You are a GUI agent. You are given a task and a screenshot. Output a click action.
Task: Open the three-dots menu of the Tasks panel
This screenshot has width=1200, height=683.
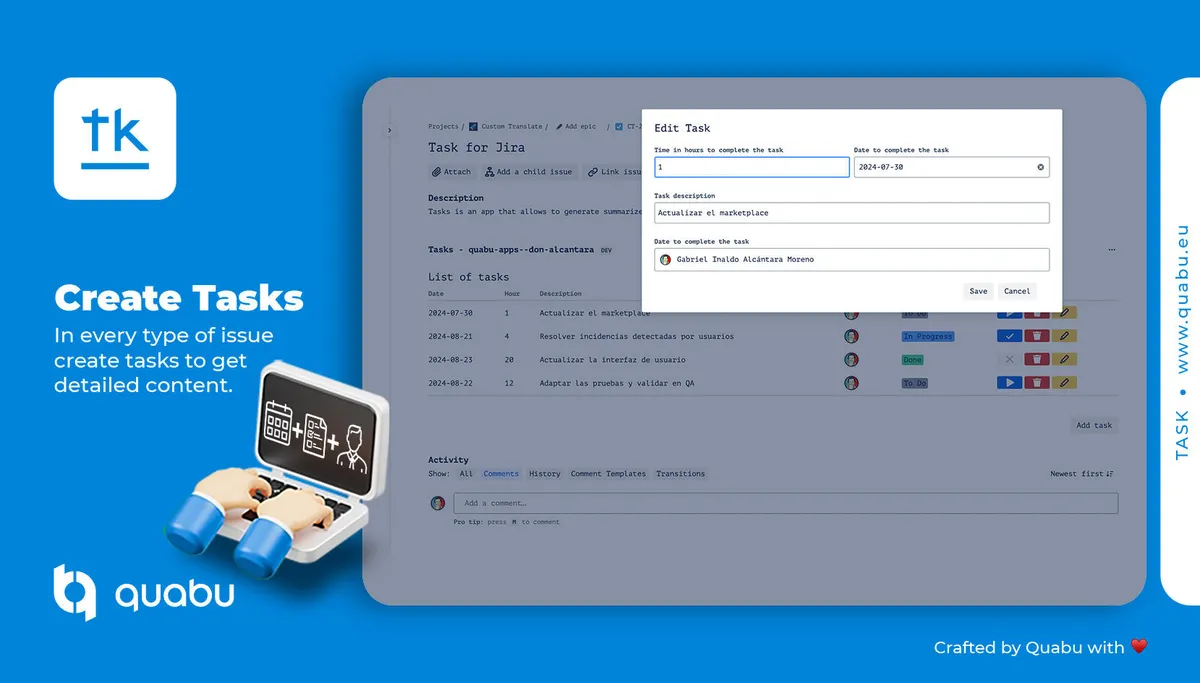click(1112, 249)
